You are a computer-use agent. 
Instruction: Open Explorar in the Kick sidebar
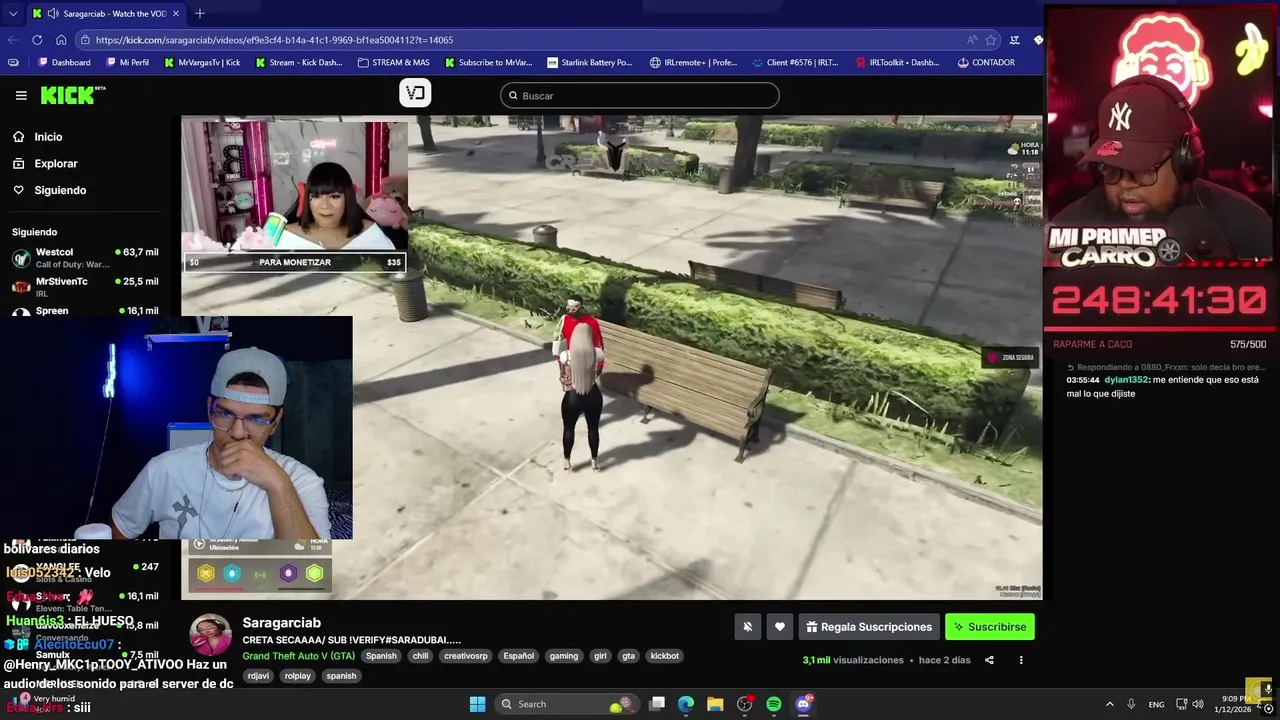(56, 163)
